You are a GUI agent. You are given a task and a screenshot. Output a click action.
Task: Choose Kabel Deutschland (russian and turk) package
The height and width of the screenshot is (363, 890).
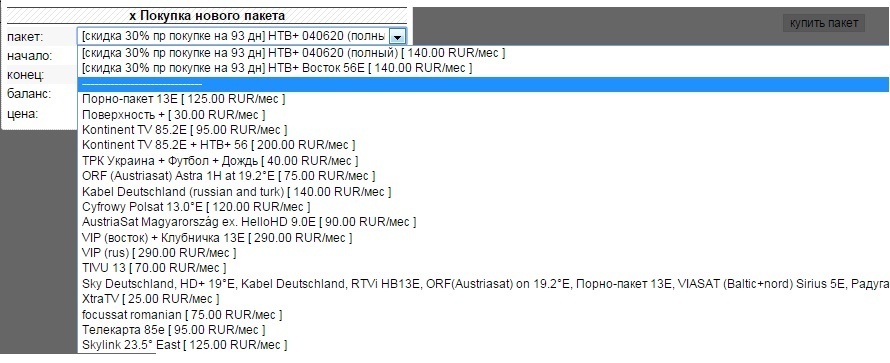coord(482,192)
